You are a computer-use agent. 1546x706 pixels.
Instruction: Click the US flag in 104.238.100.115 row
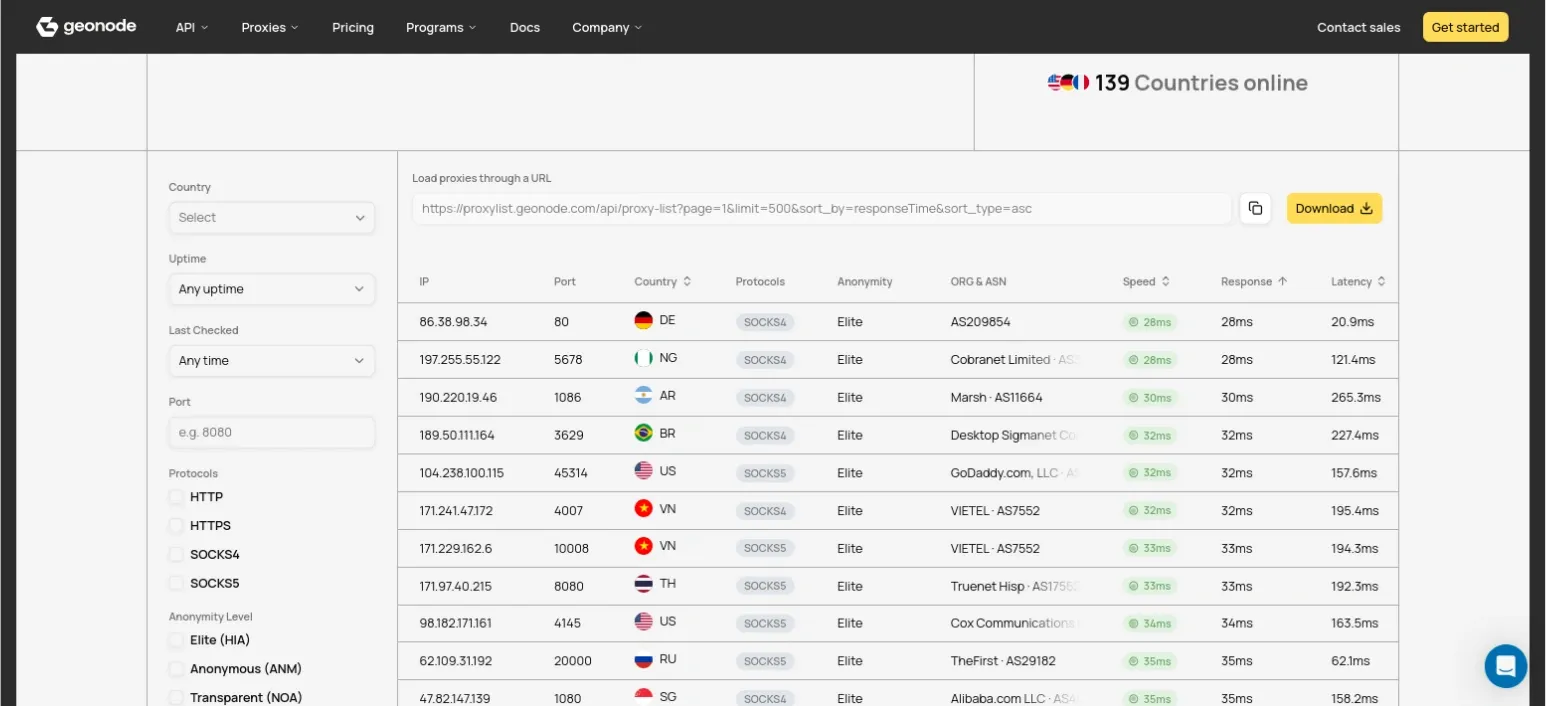[644, 471]
